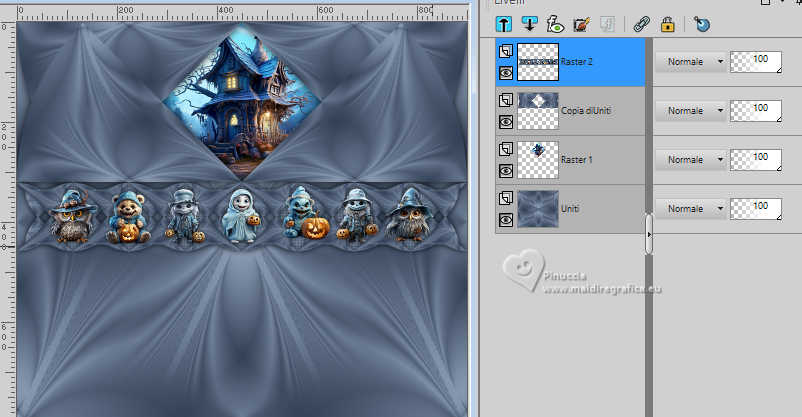Viewport: 802px width, 417px height.
Task: Toggle the eye of the Uniti layer
Action: click(506, 220)
